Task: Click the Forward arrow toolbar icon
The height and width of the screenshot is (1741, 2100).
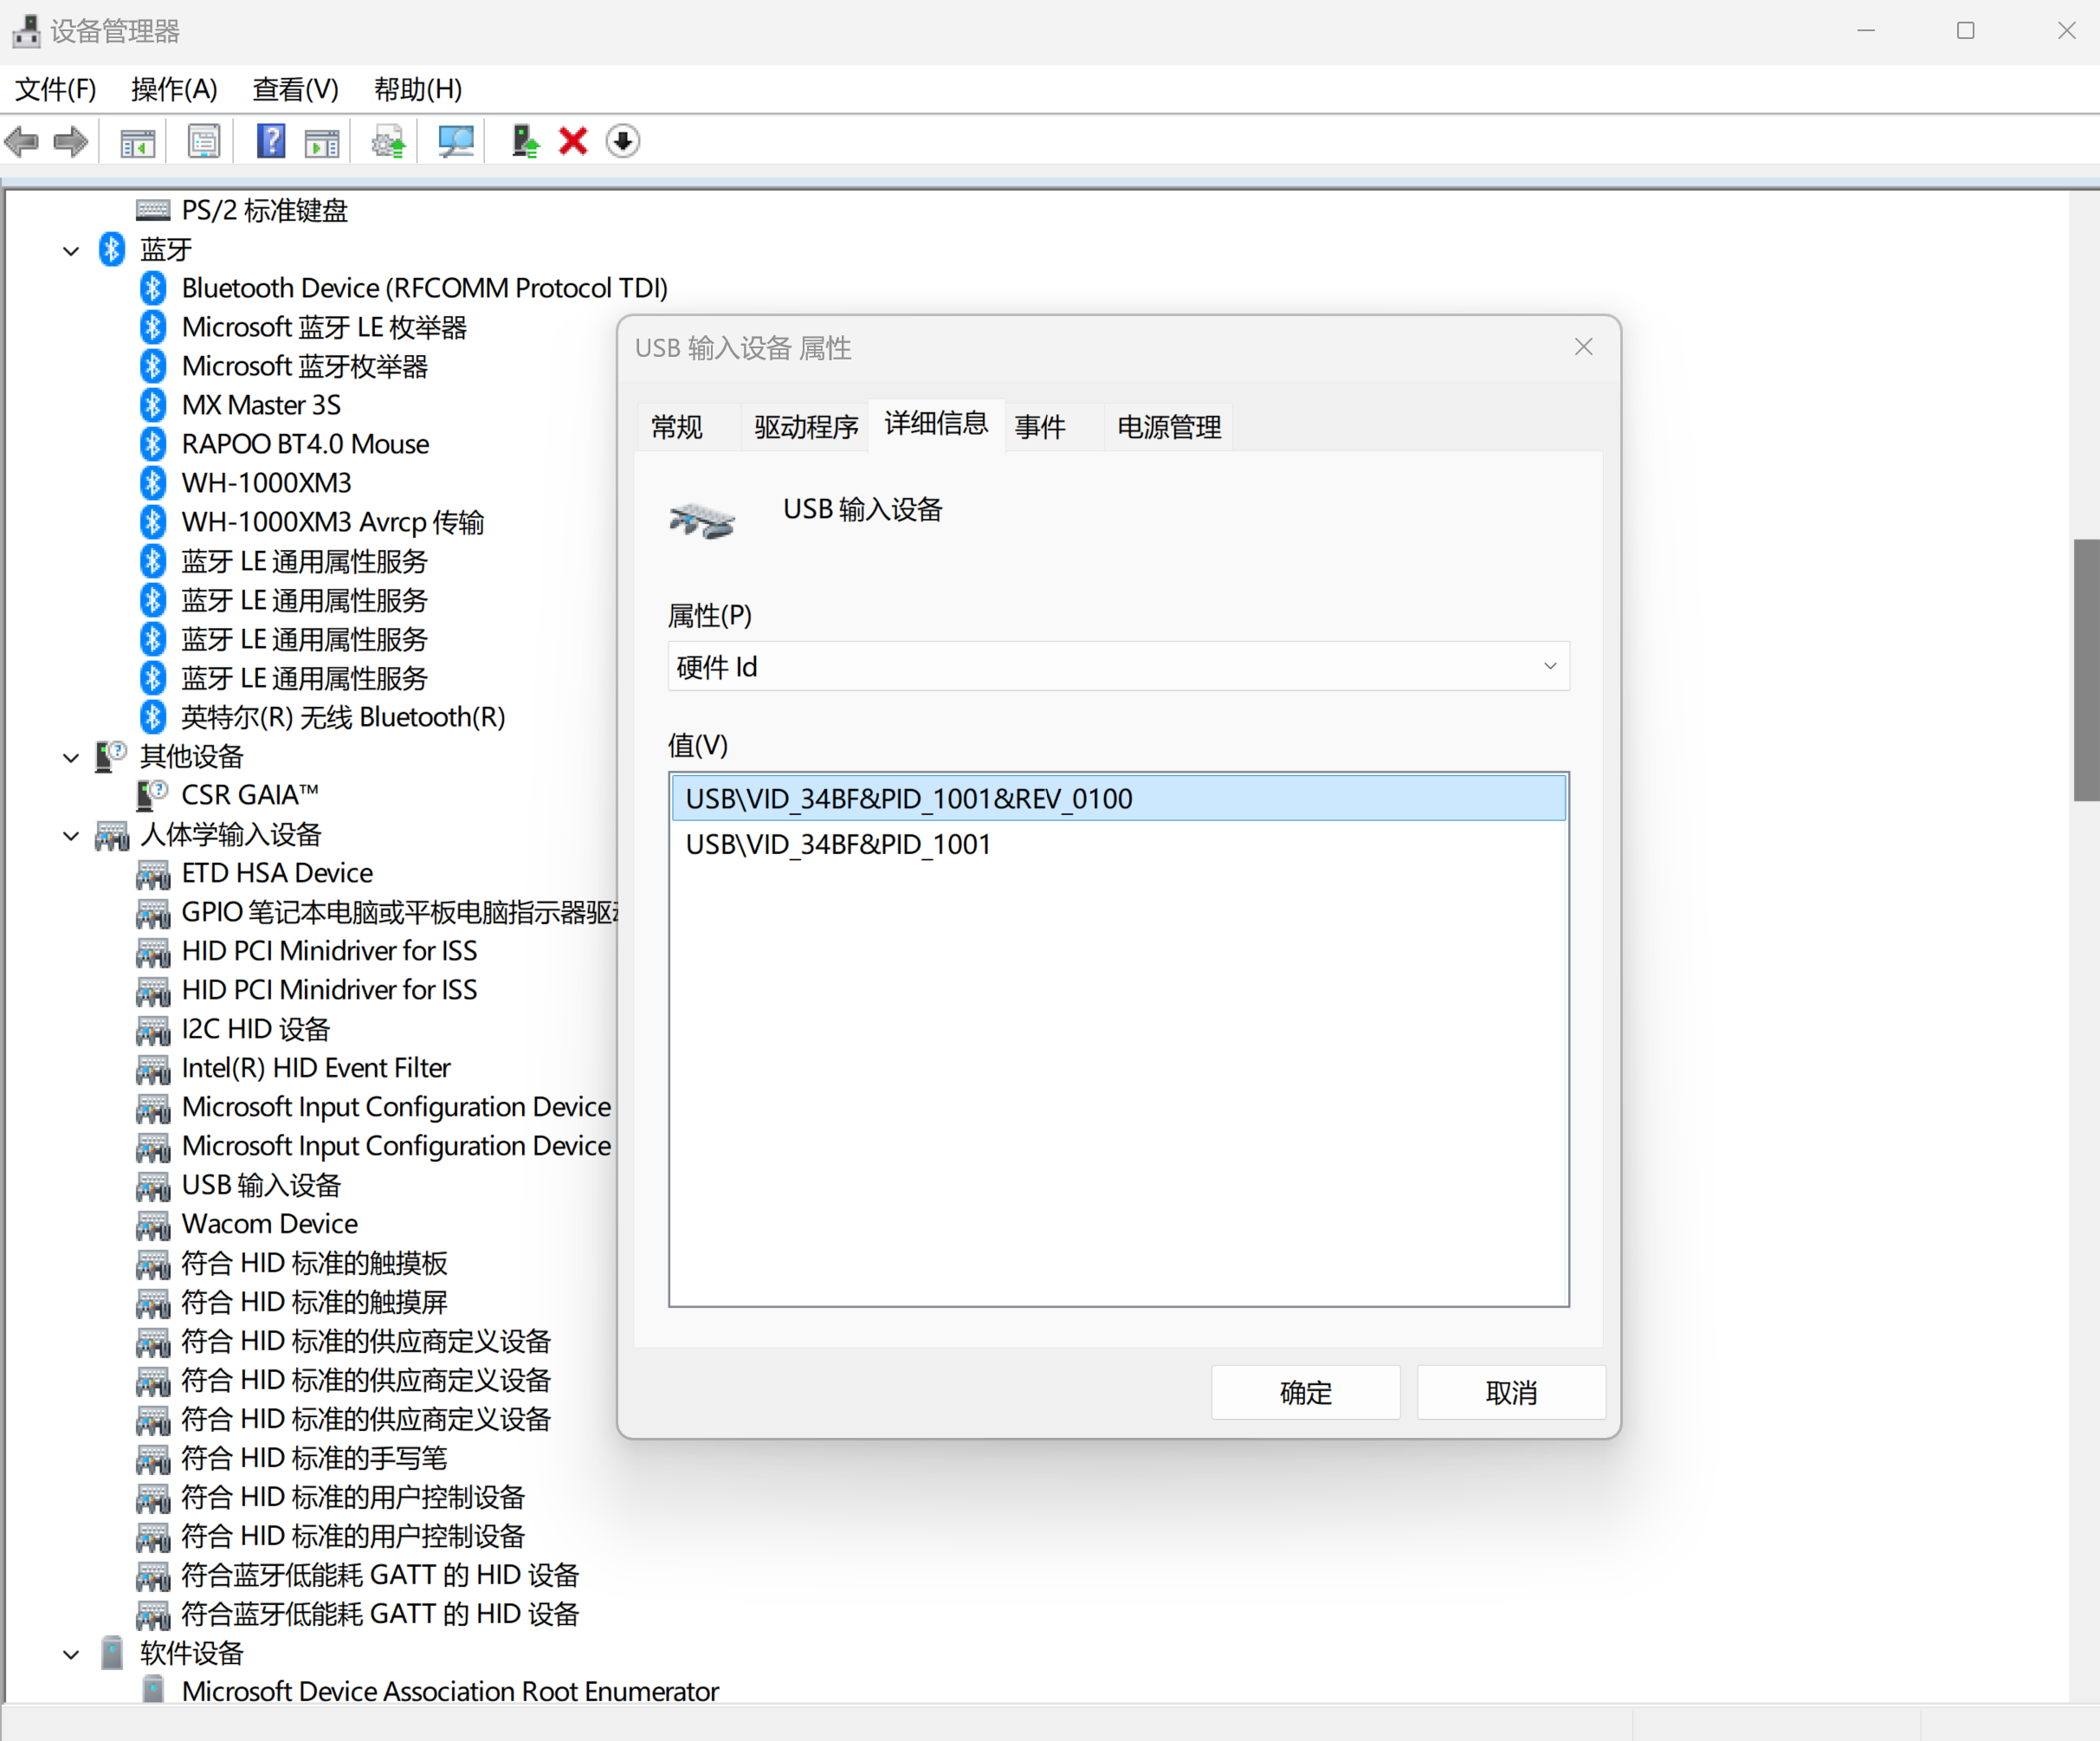Action: click(71, 141)
